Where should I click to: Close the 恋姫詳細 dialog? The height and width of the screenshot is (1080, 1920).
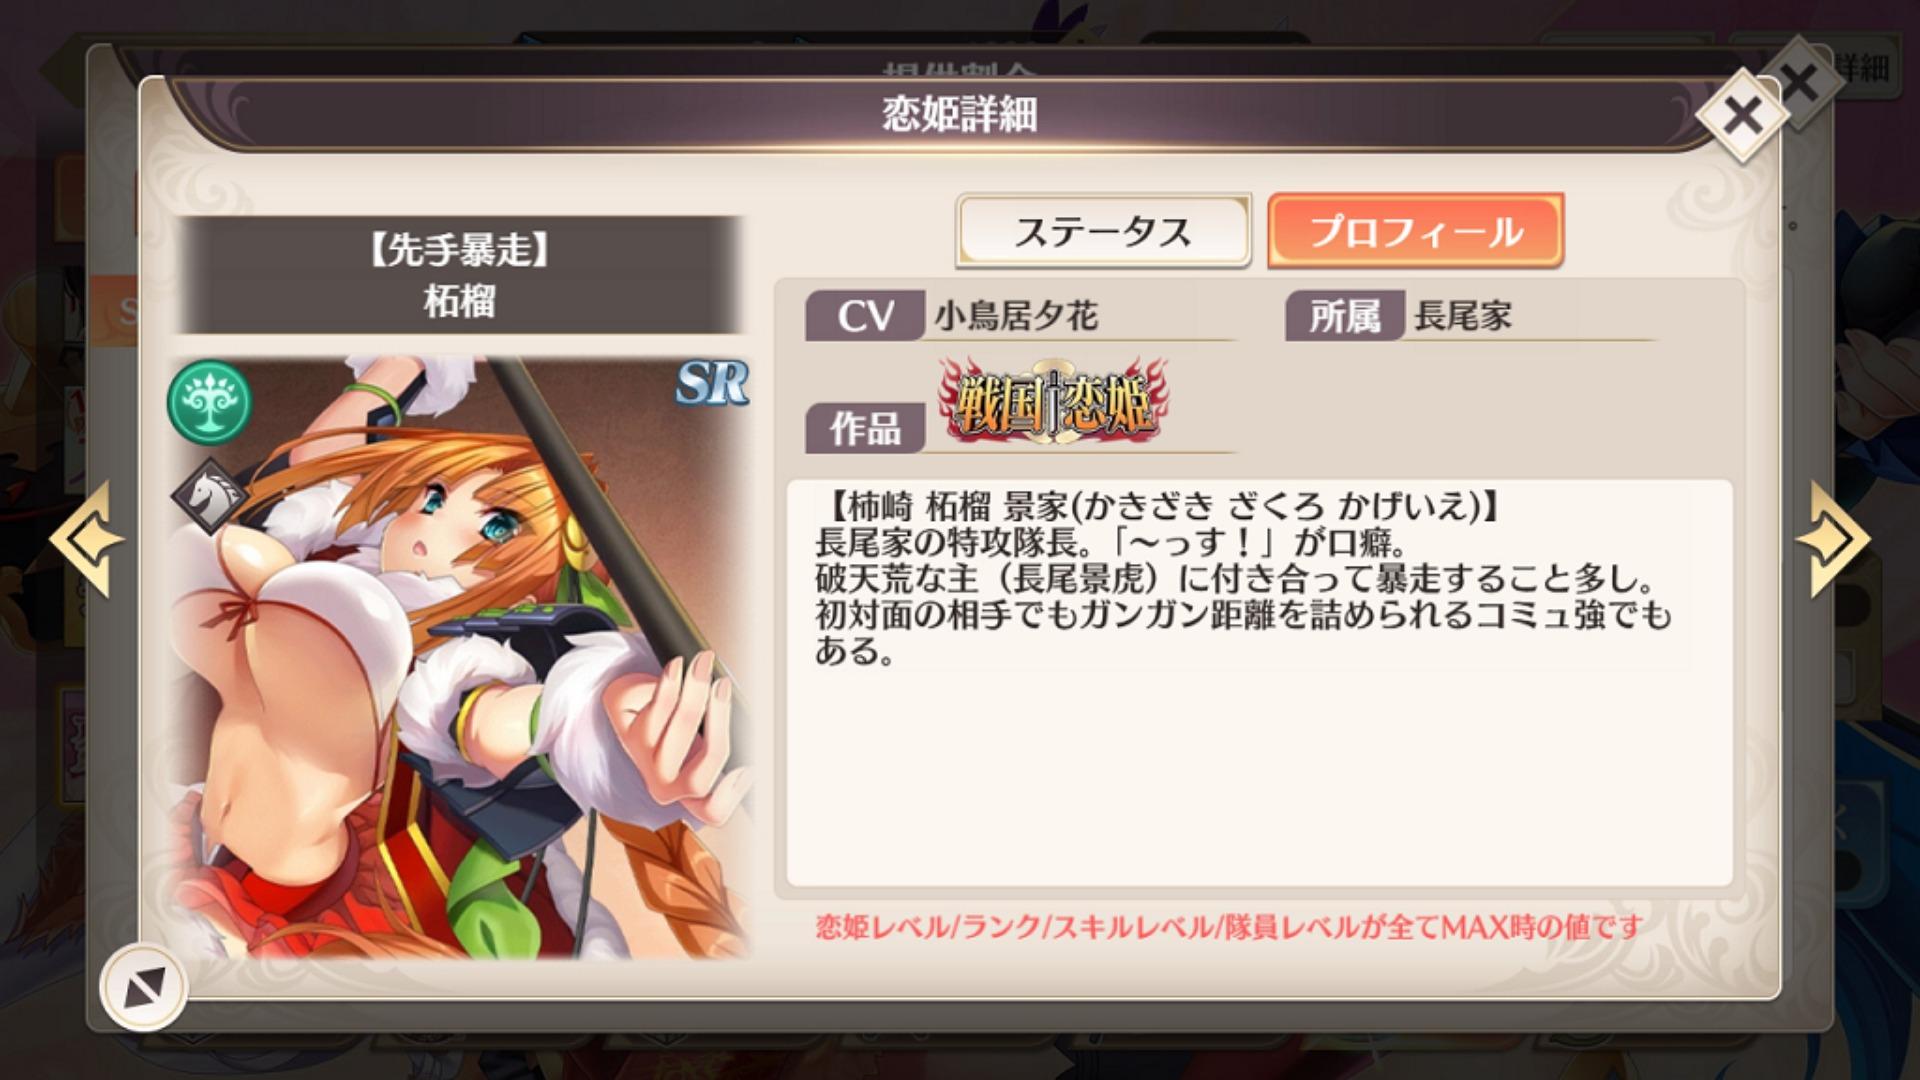pyautogui.click(x=1742, y=116)
